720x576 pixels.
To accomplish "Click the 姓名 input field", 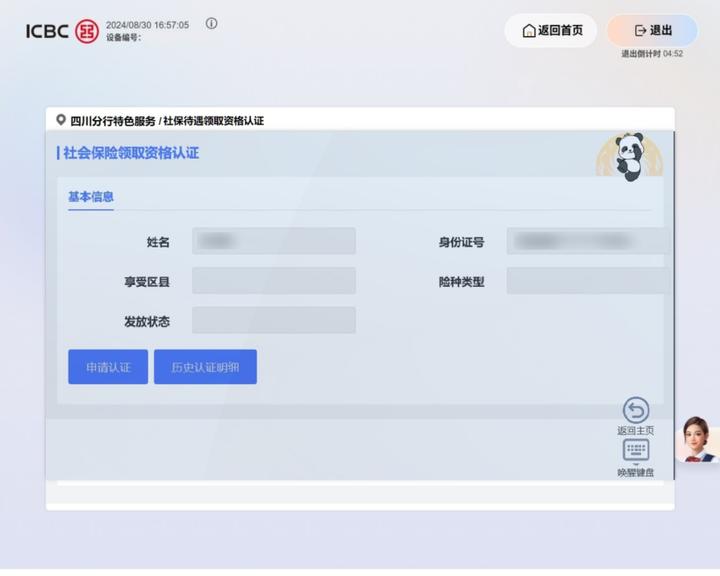I will [273, 241].
